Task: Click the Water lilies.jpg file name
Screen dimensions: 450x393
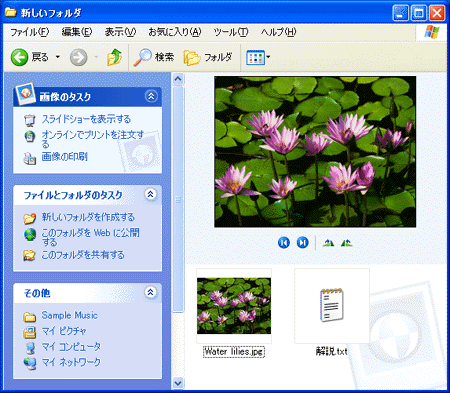Action: (x=234, y=351)
